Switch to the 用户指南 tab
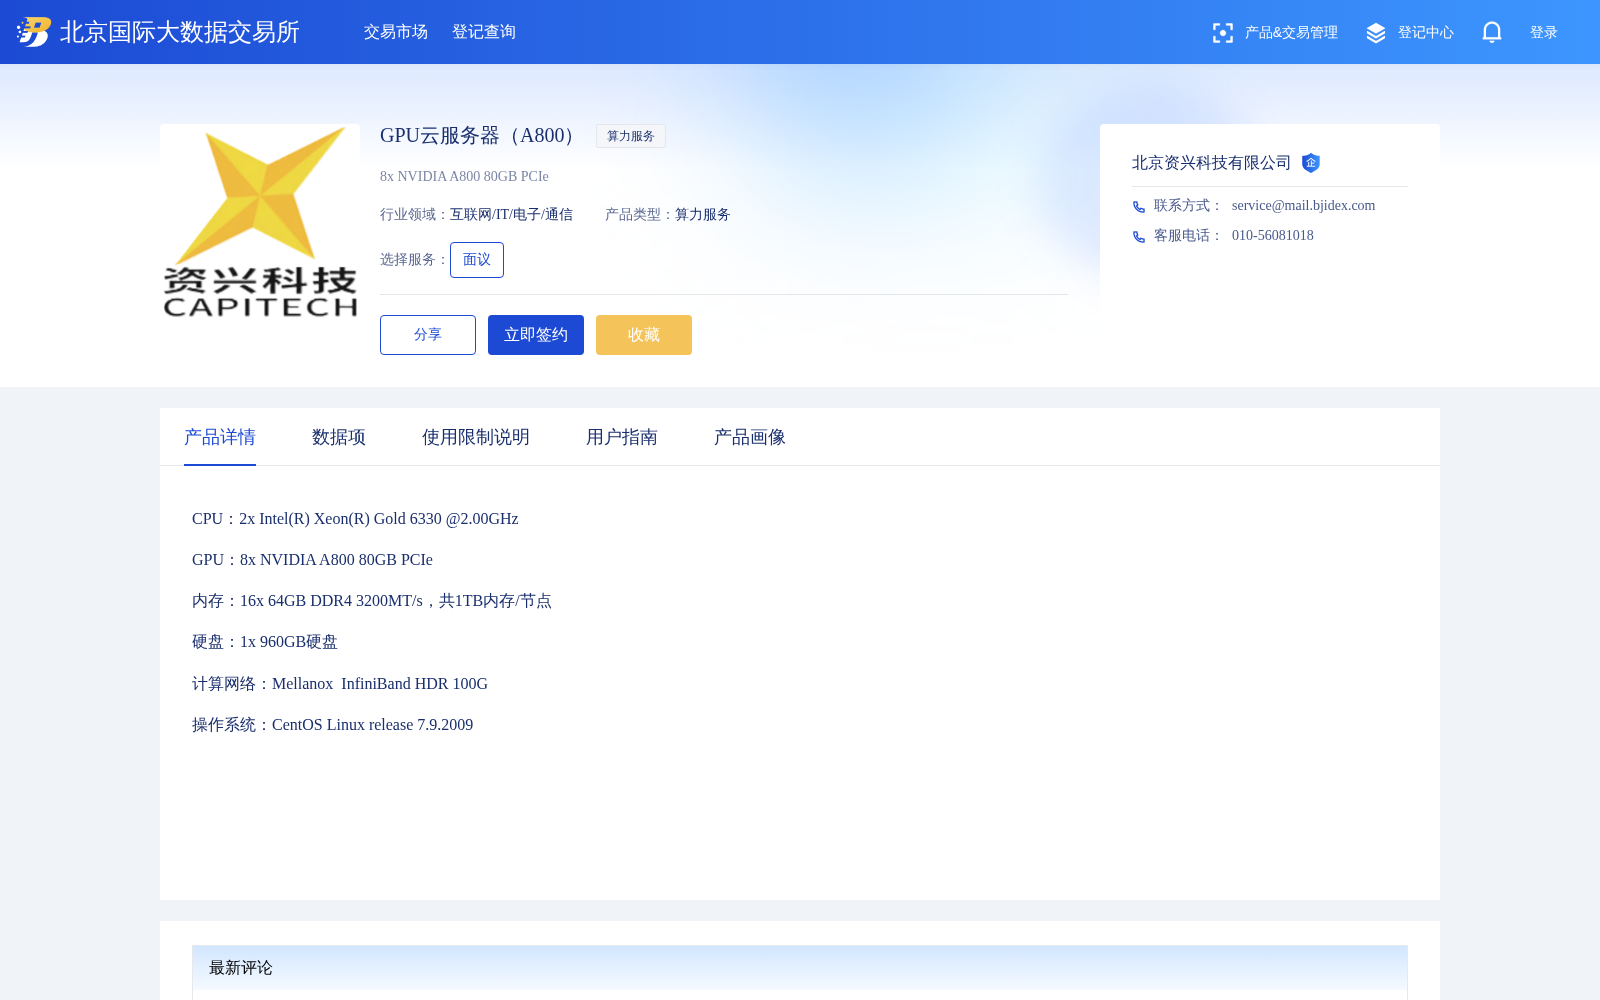Viewport: 1600px width, 1000px height. click(x=622, y=437)
